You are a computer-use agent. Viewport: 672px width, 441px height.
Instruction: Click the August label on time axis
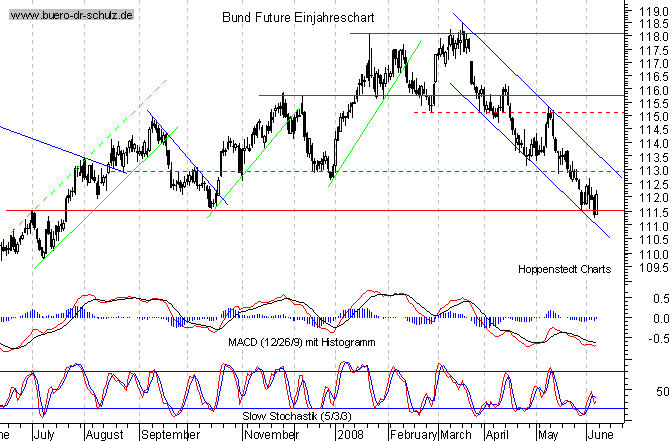coord(104,435)
